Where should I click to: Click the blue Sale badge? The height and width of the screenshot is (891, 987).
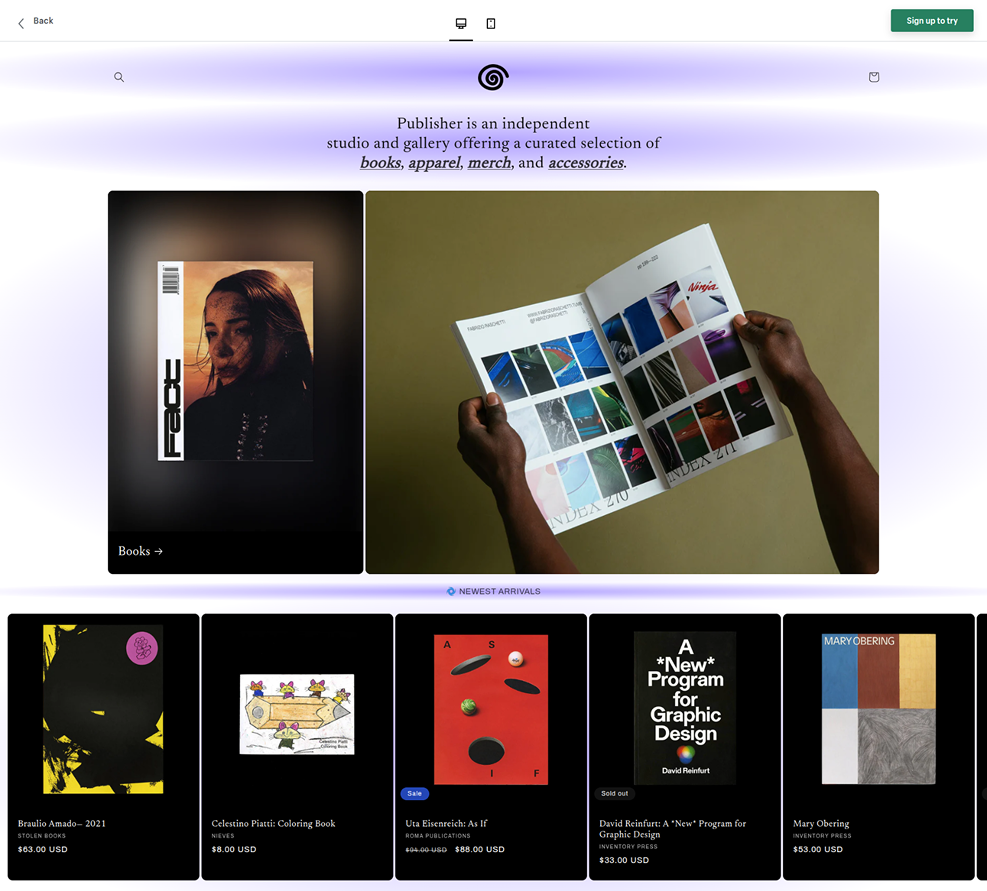[x=415, y=793]
